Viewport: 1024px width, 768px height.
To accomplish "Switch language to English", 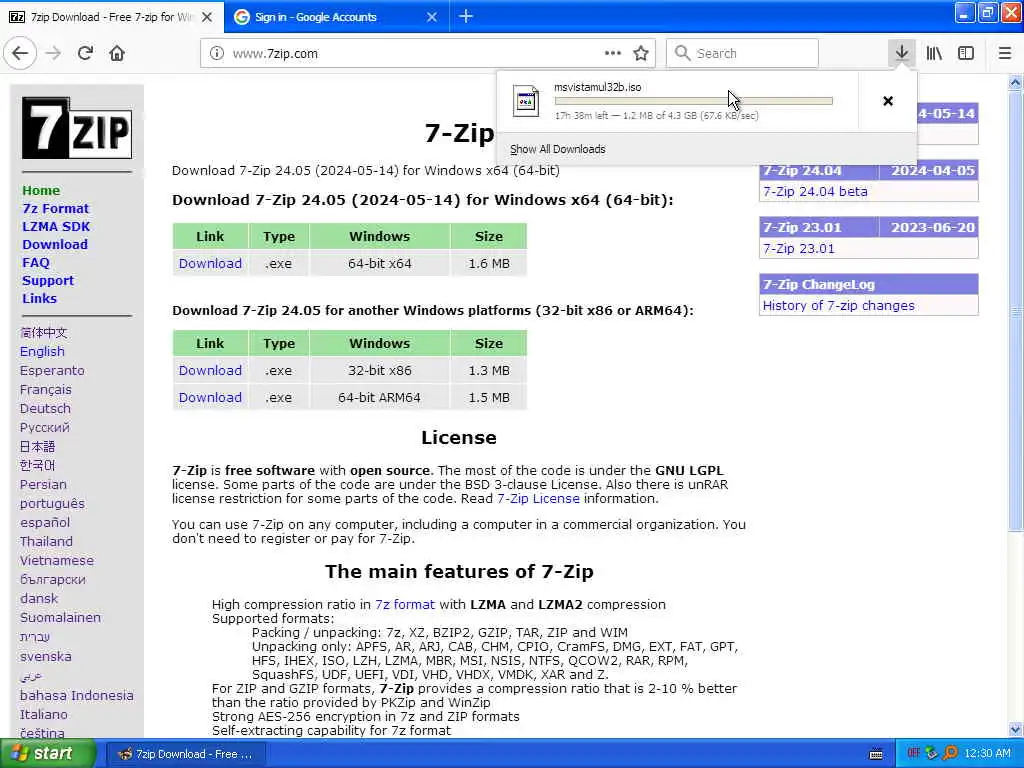I will pyautogui.click(x=42, y=351).
